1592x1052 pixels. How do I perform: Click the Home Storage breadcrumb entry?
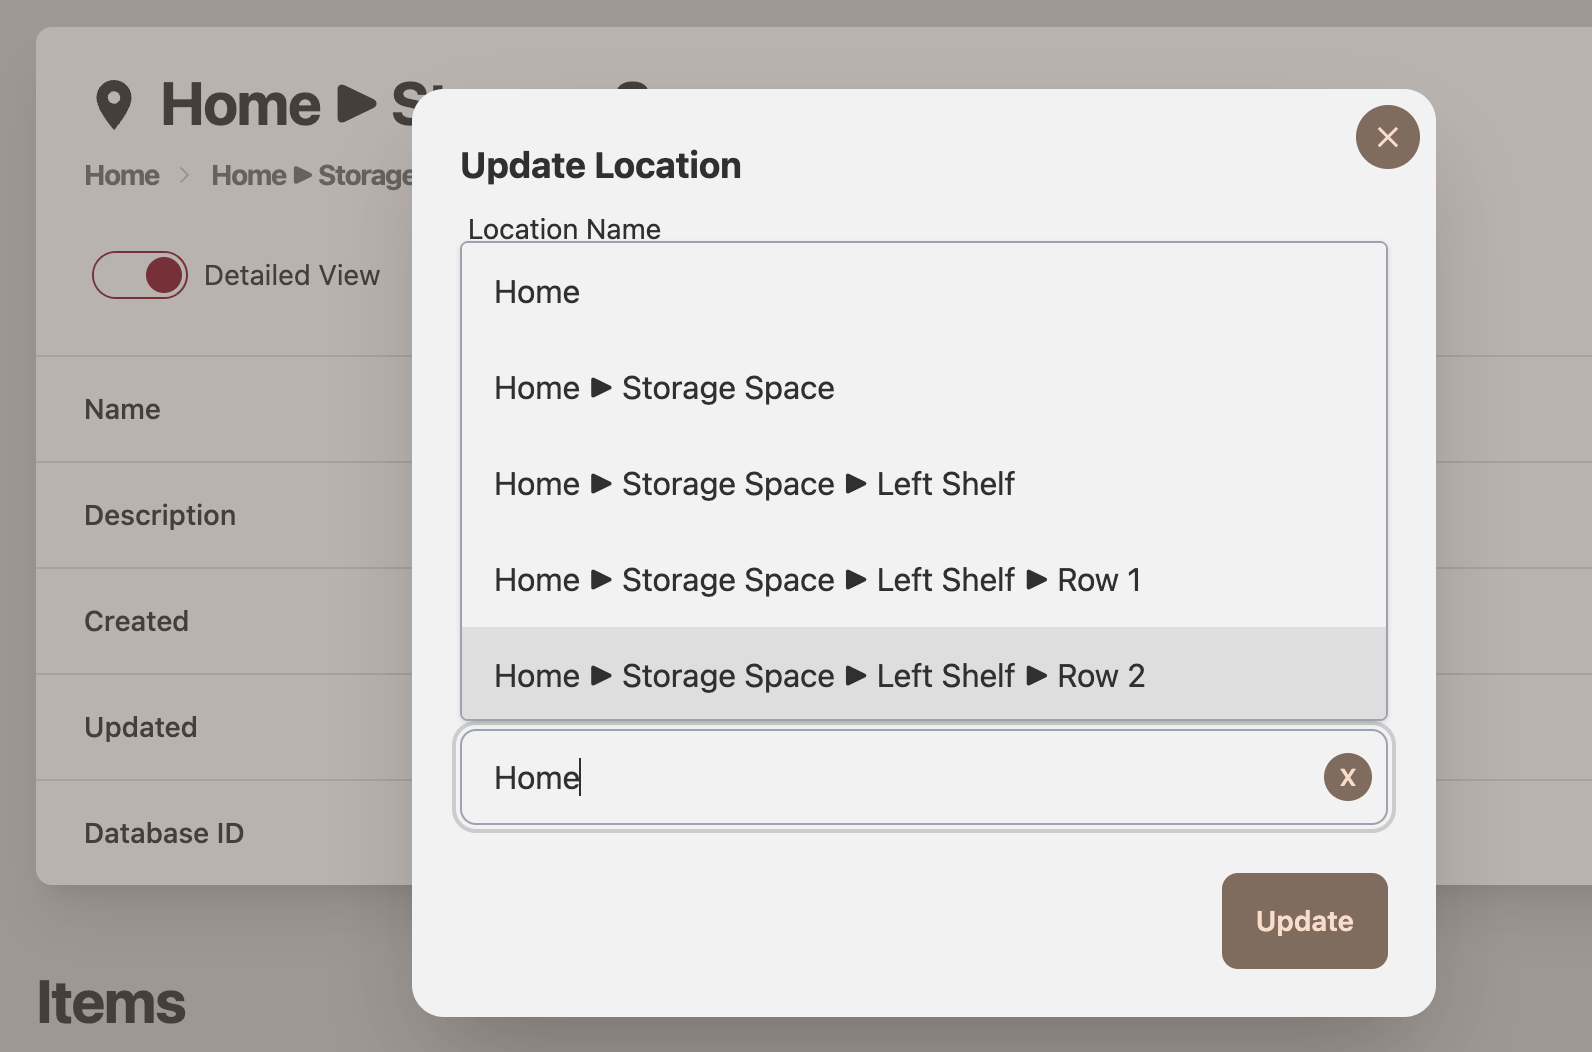(x=310, y=175)
